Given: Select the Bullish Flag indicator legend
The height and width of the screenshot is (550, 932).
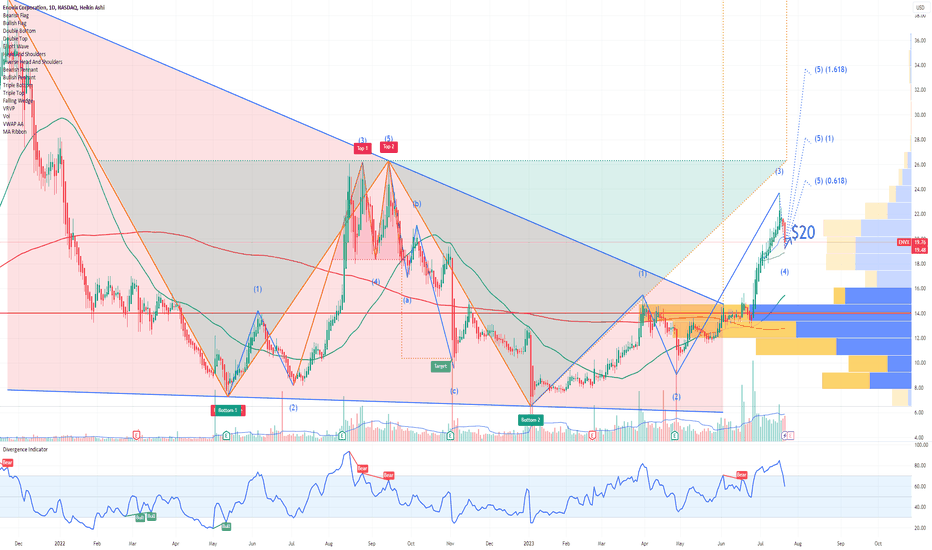Looking at the screenshot, I should [15, 23].
